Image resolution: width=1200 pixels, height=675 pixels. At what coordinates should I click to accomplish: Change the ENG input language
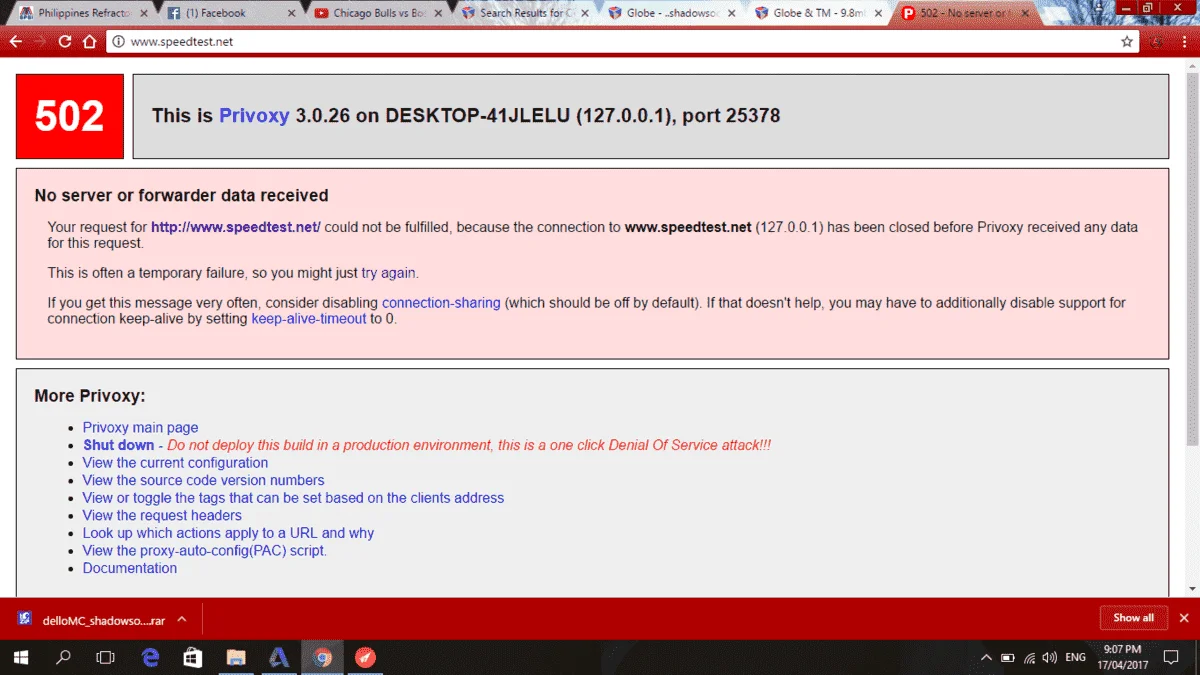click(1076, 658)
